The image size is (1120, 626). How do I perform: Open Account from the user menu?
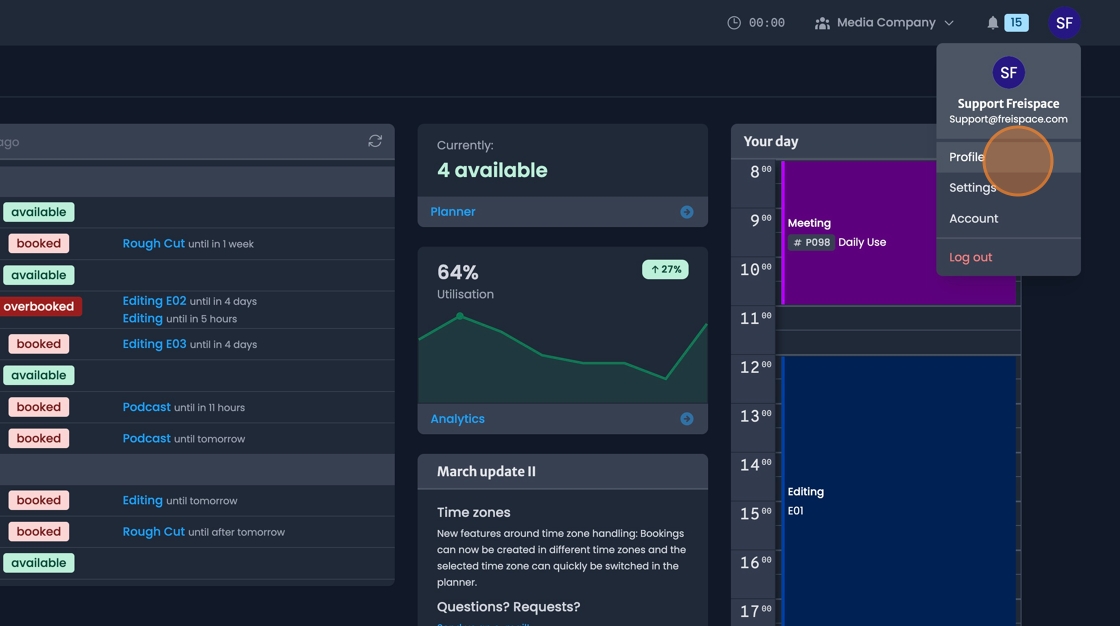(973, 219)
